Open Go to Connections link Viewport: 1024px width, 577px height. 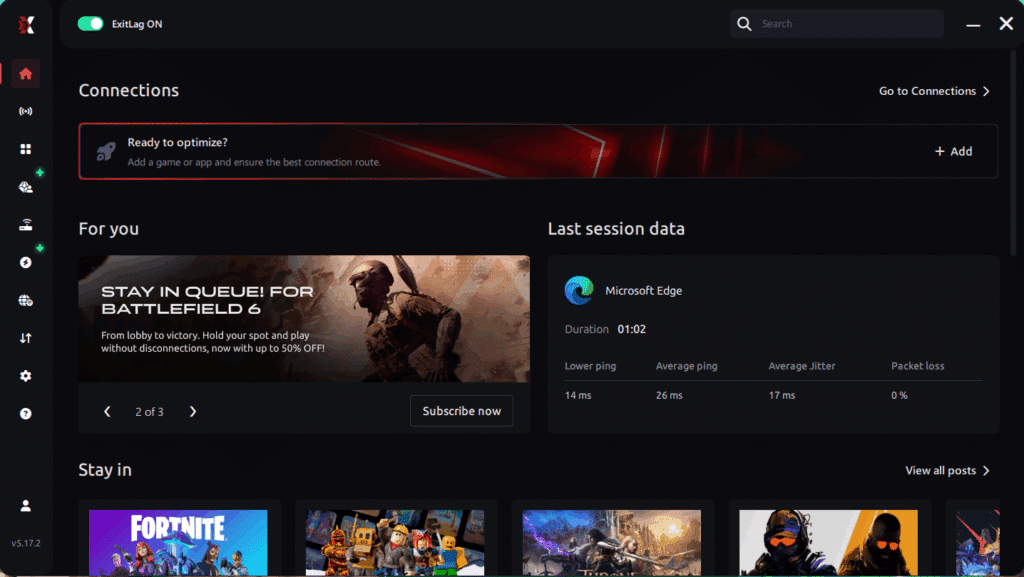pos(935,91)
